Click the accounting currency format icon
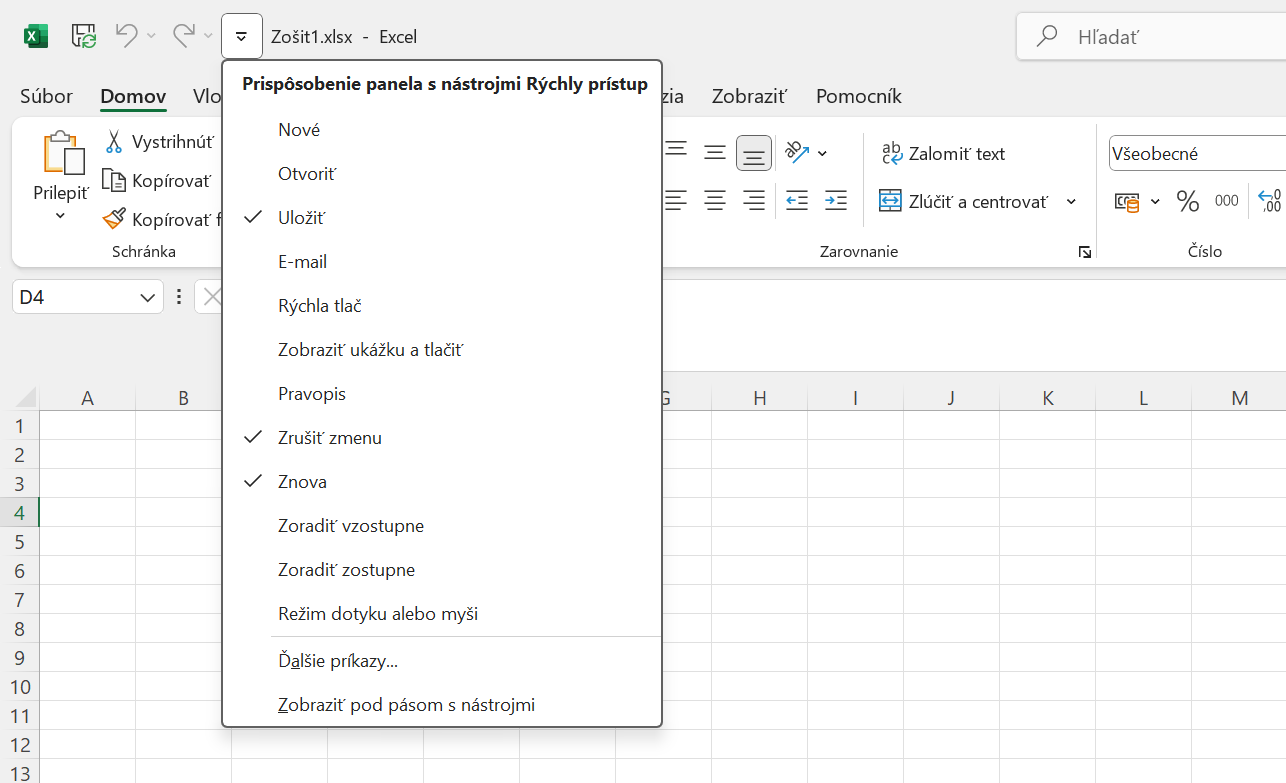 1127,202
